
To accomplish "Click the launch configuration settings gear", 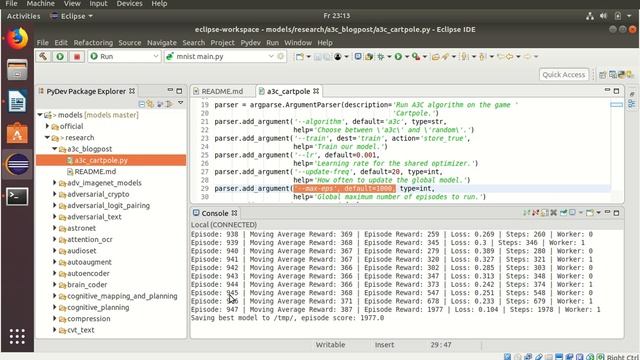I will [280, 56].
